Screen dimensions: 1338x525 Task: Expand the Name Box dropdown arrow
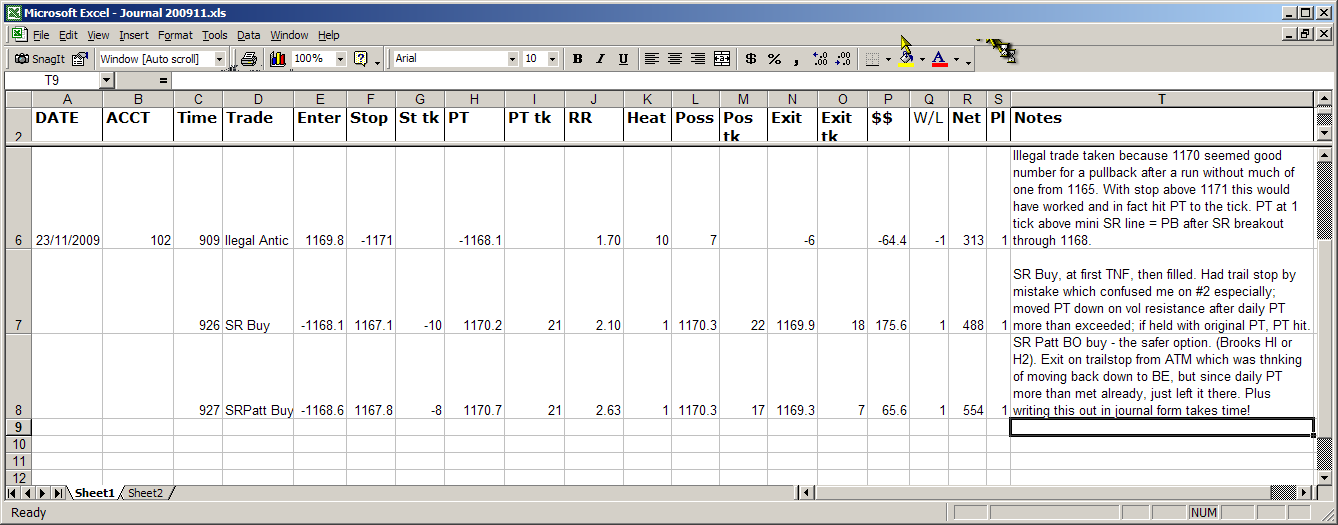107,80
